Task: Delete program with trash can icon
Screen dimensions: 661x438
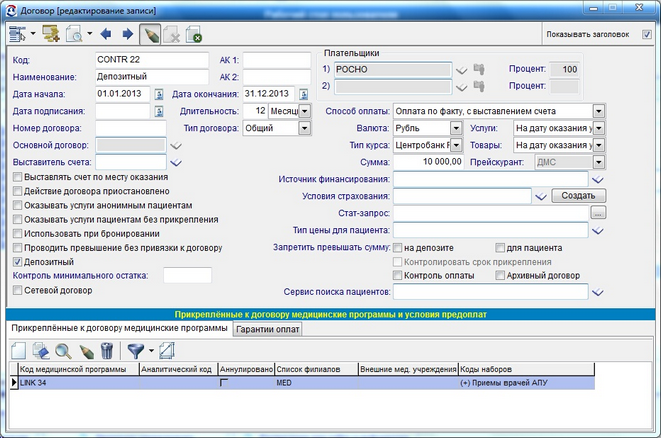Action: coord(107,351)
